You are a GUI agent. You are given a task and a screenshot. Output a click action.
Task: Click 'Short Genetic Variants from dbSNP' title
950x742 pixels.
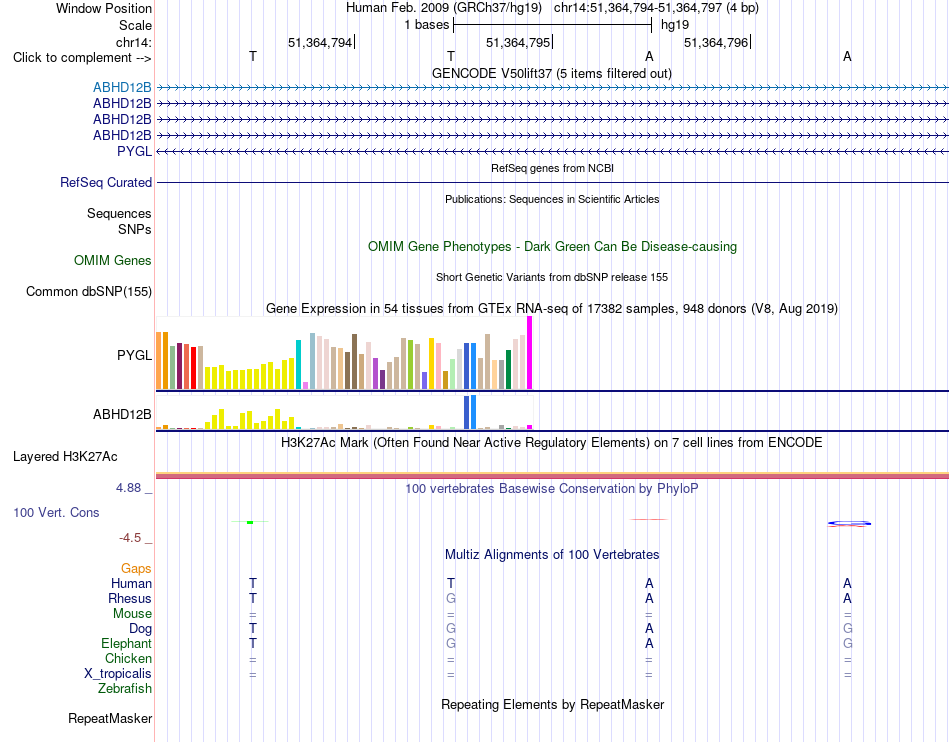pyautogui.click(x=552, y=277)
